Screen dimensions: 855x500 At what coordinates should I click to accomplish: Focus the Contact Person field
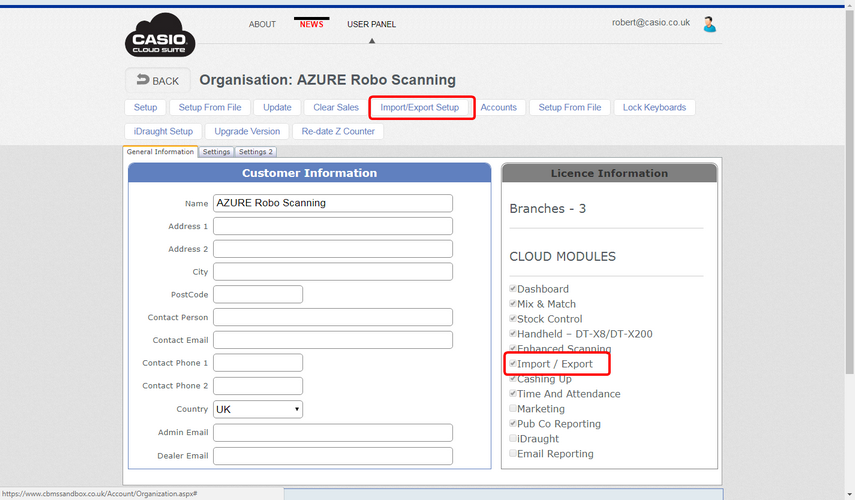(333, 317)
